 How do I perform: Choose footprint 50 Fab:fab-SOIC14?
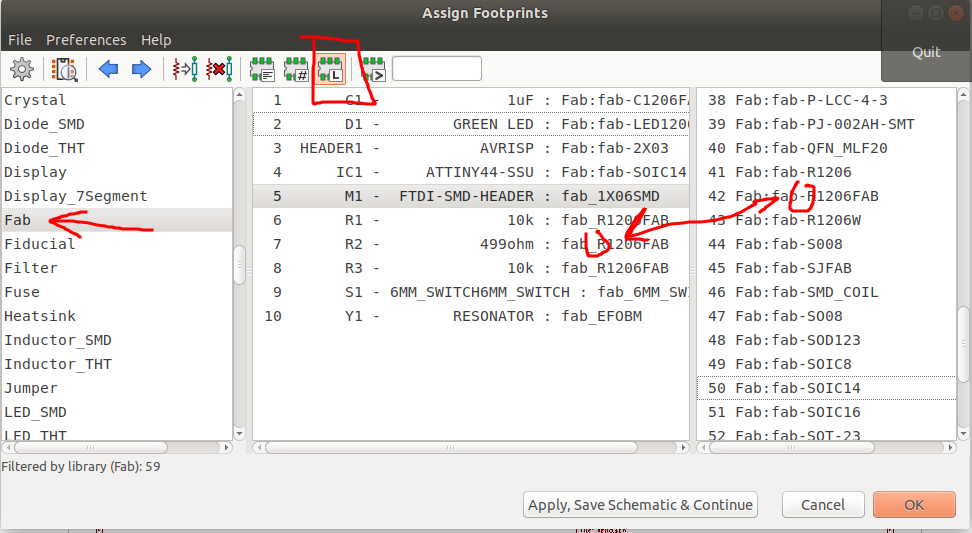click(826, 388)
